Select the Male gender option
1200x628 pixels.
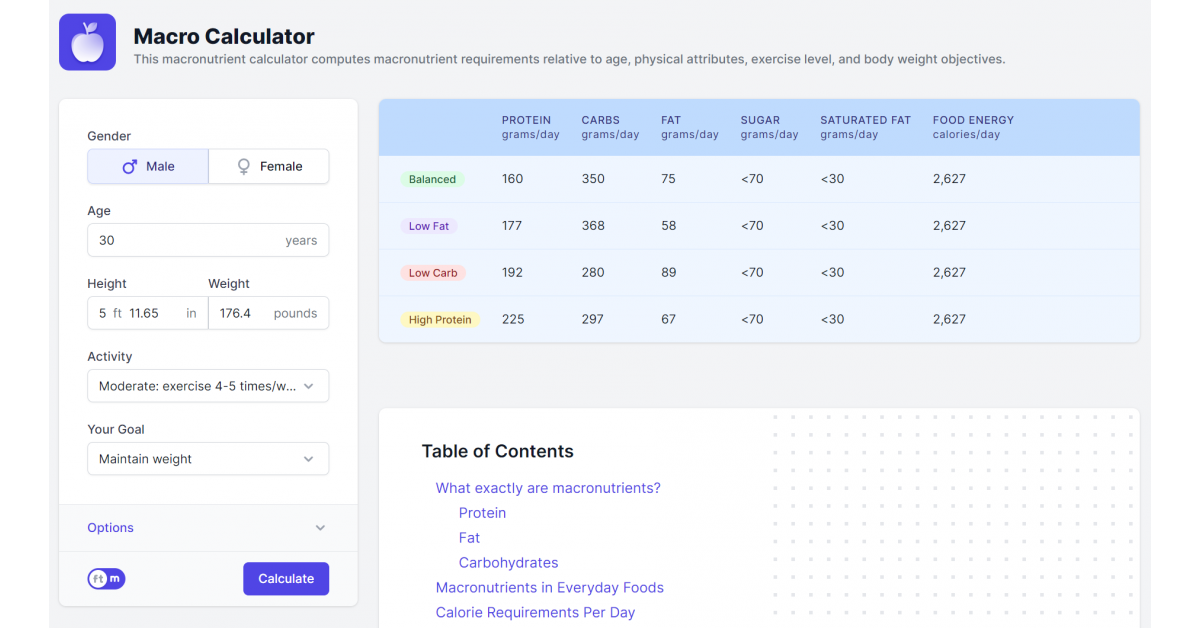tap(148, 167)
